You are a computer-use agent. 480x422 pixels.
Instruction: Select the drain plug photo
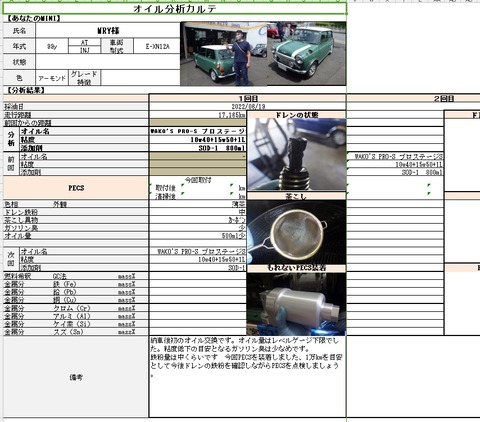pyautogui.click(x=296, y=154)
